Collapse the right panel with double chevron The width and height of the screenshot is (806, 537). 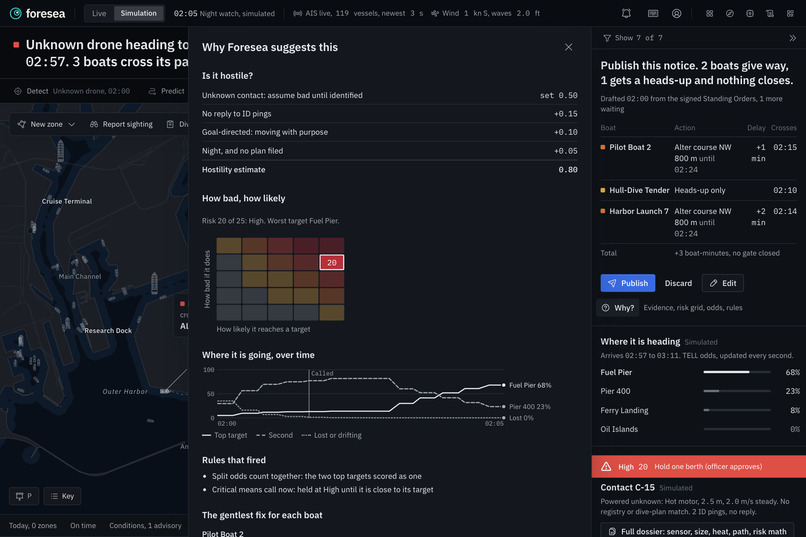point(793,38)
